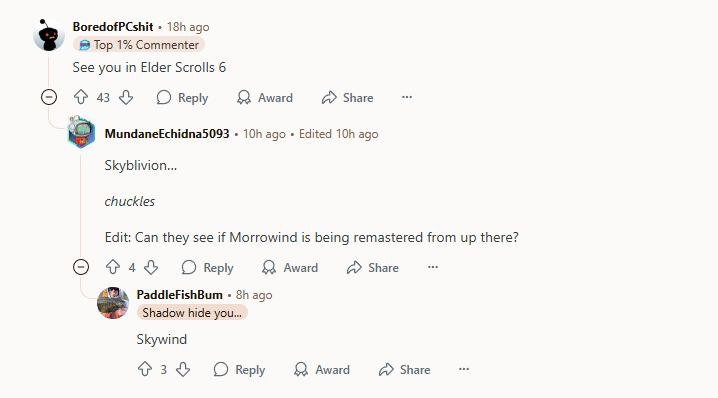Reply to the Elder Scrolls 6 comment
Viewport: 718px width, 398px height.
click(x=182, y=98)
